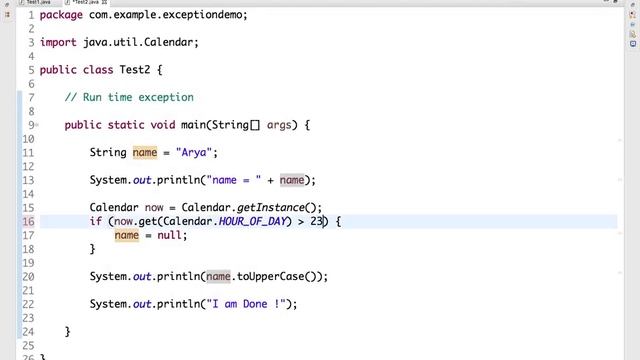This screenshot has width=640, height=360.
Task: Click the string literal "Arya" on line 11
Action: pos(194,153)
